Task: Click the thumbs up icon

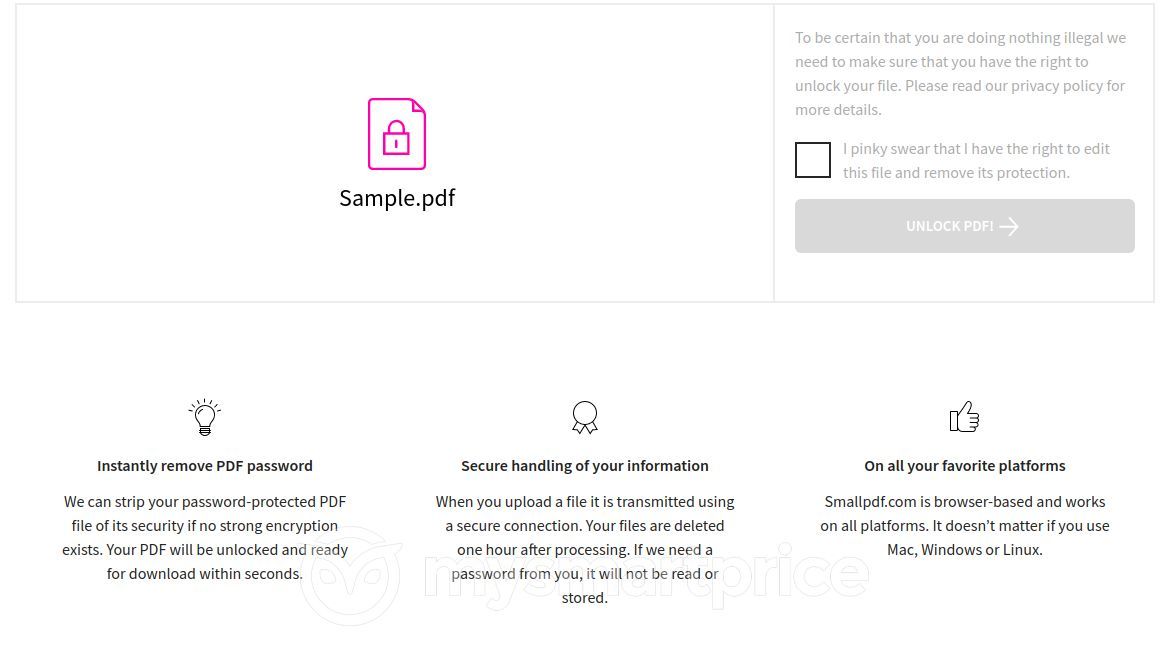Action: 965,417
